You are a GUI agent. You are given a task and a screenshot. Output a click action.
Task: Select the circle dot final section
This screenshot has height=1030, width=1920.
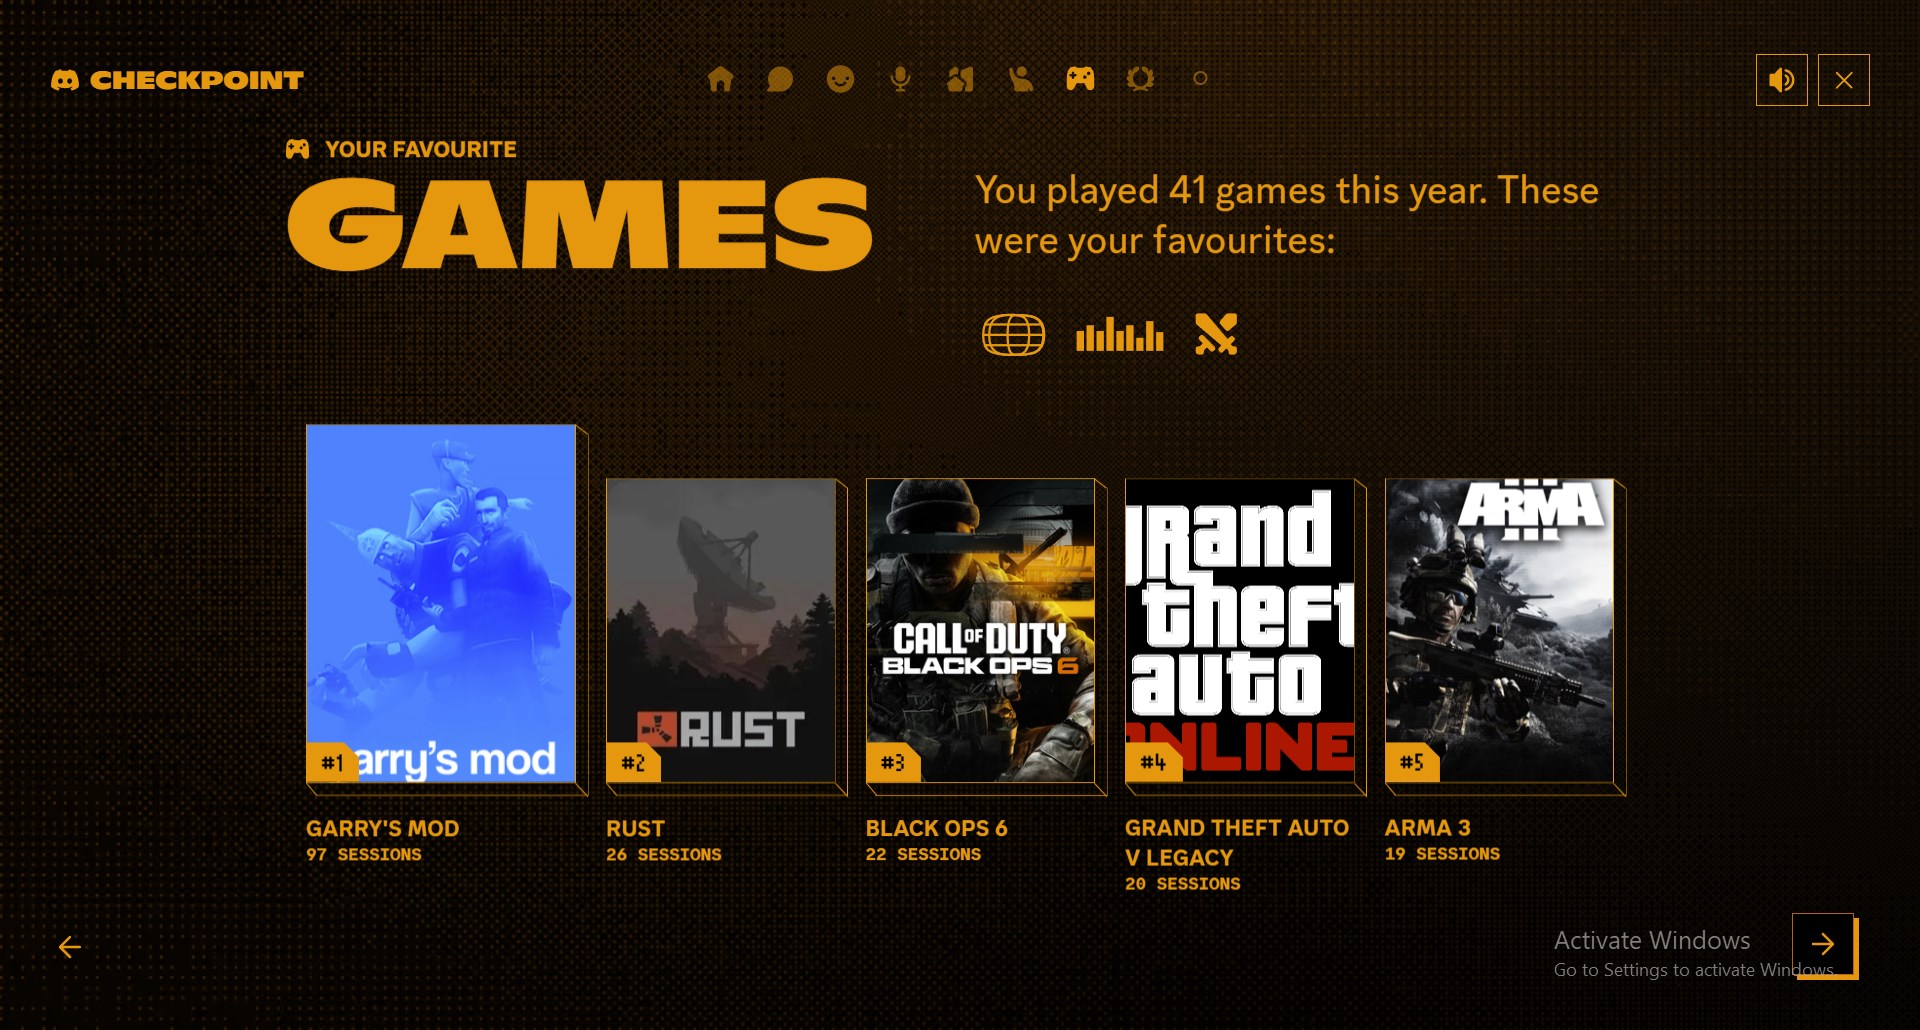pos(1200,78)
